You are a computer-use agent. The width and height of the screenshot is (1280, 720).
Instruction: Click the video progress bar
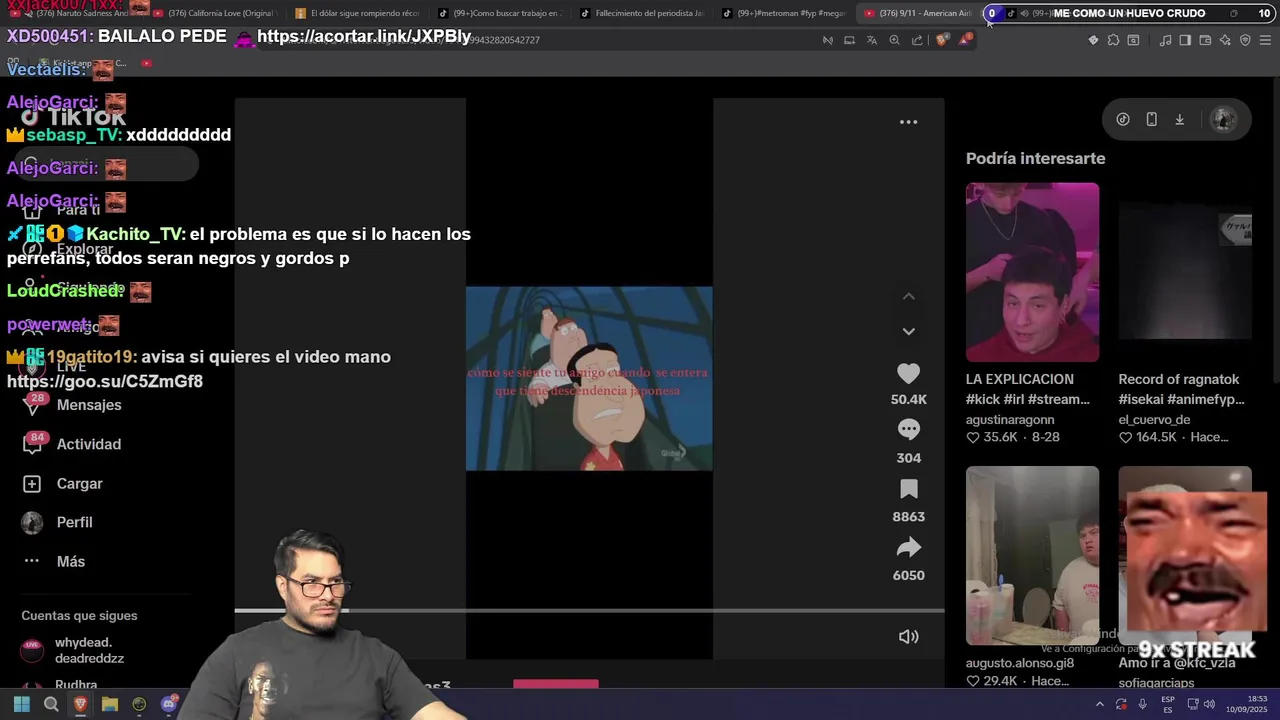(x=589, y=610)
